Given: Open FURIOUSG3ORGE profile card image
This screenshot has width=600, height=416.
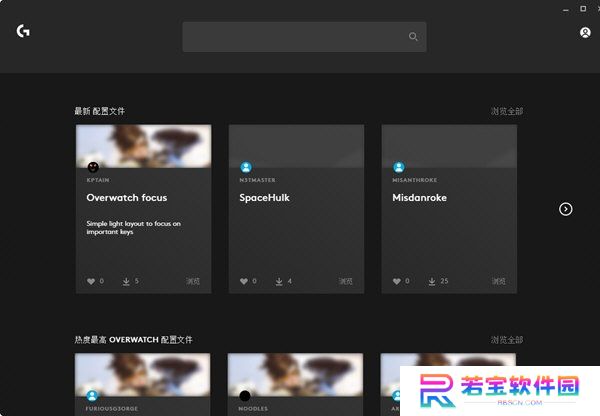Looking at the screenshot, I should click(142, 374).
